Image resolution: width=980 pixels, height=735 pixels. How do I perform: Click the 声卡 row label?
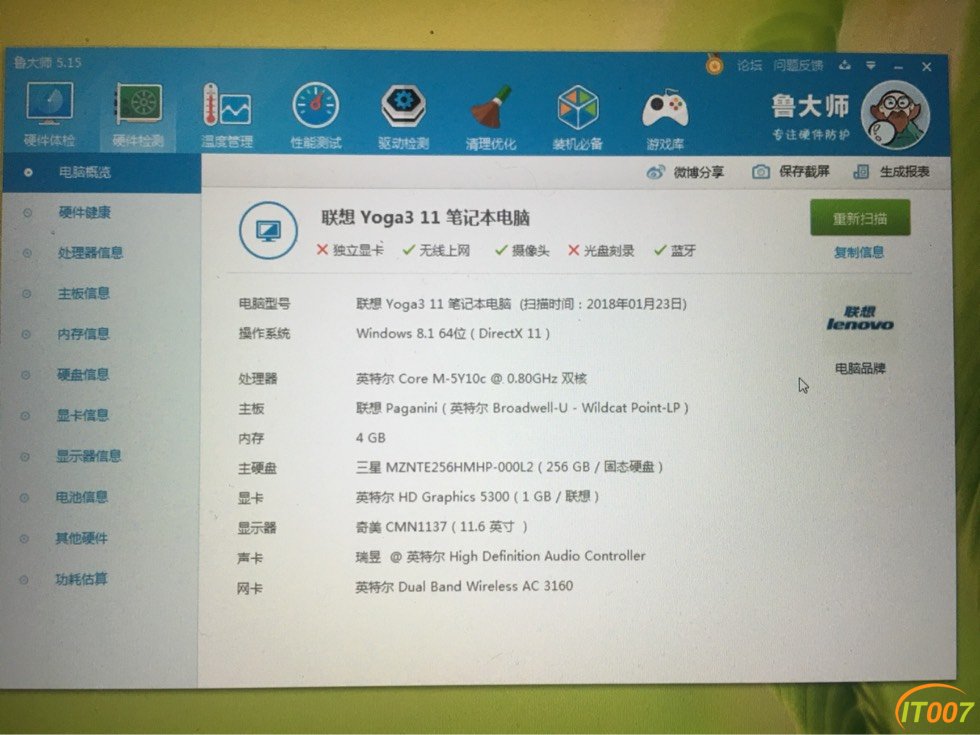(250, 558)
